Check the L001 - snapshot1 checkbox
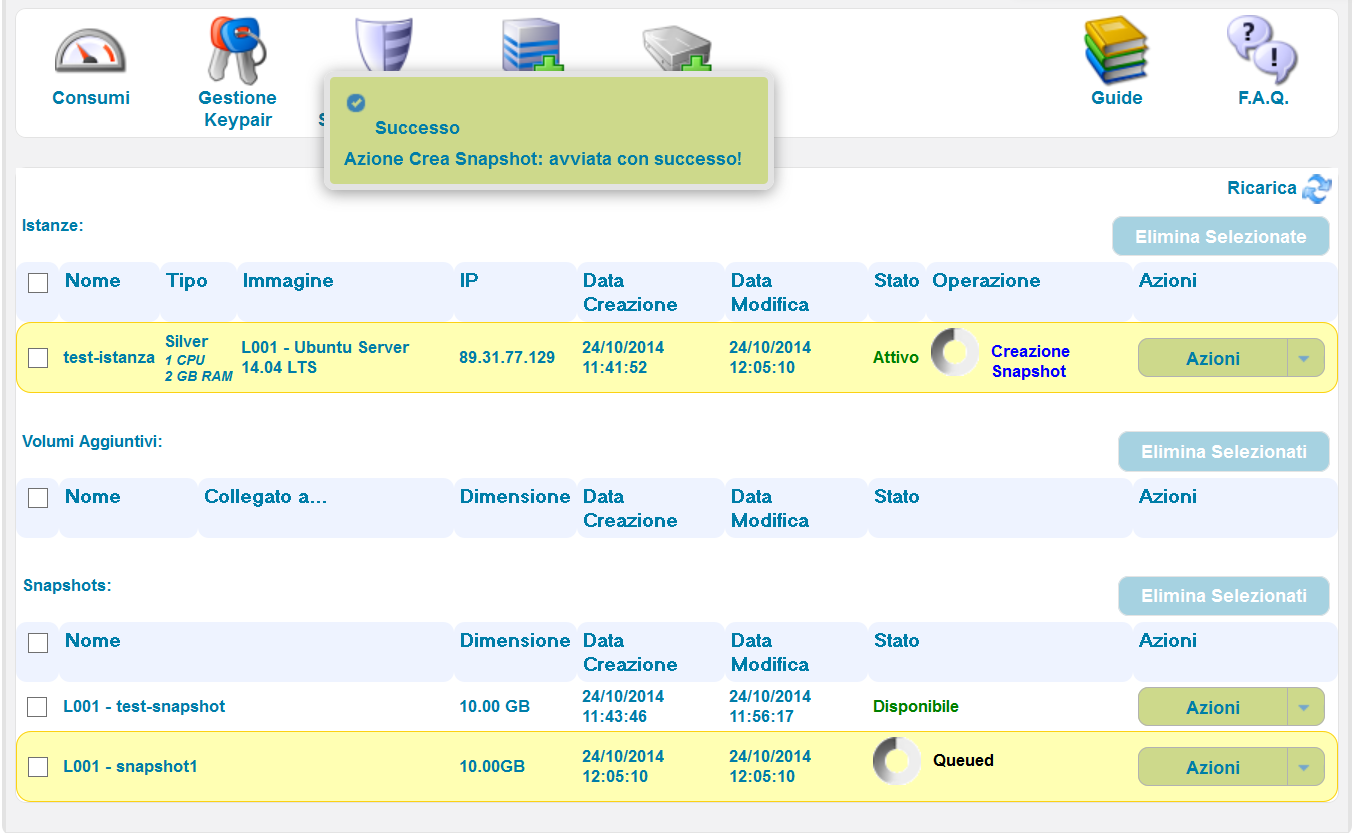 (38, 767)
